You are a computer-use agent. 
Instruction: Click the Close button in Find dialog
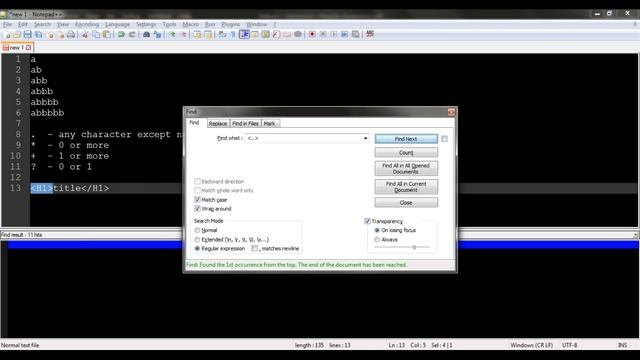406,202
